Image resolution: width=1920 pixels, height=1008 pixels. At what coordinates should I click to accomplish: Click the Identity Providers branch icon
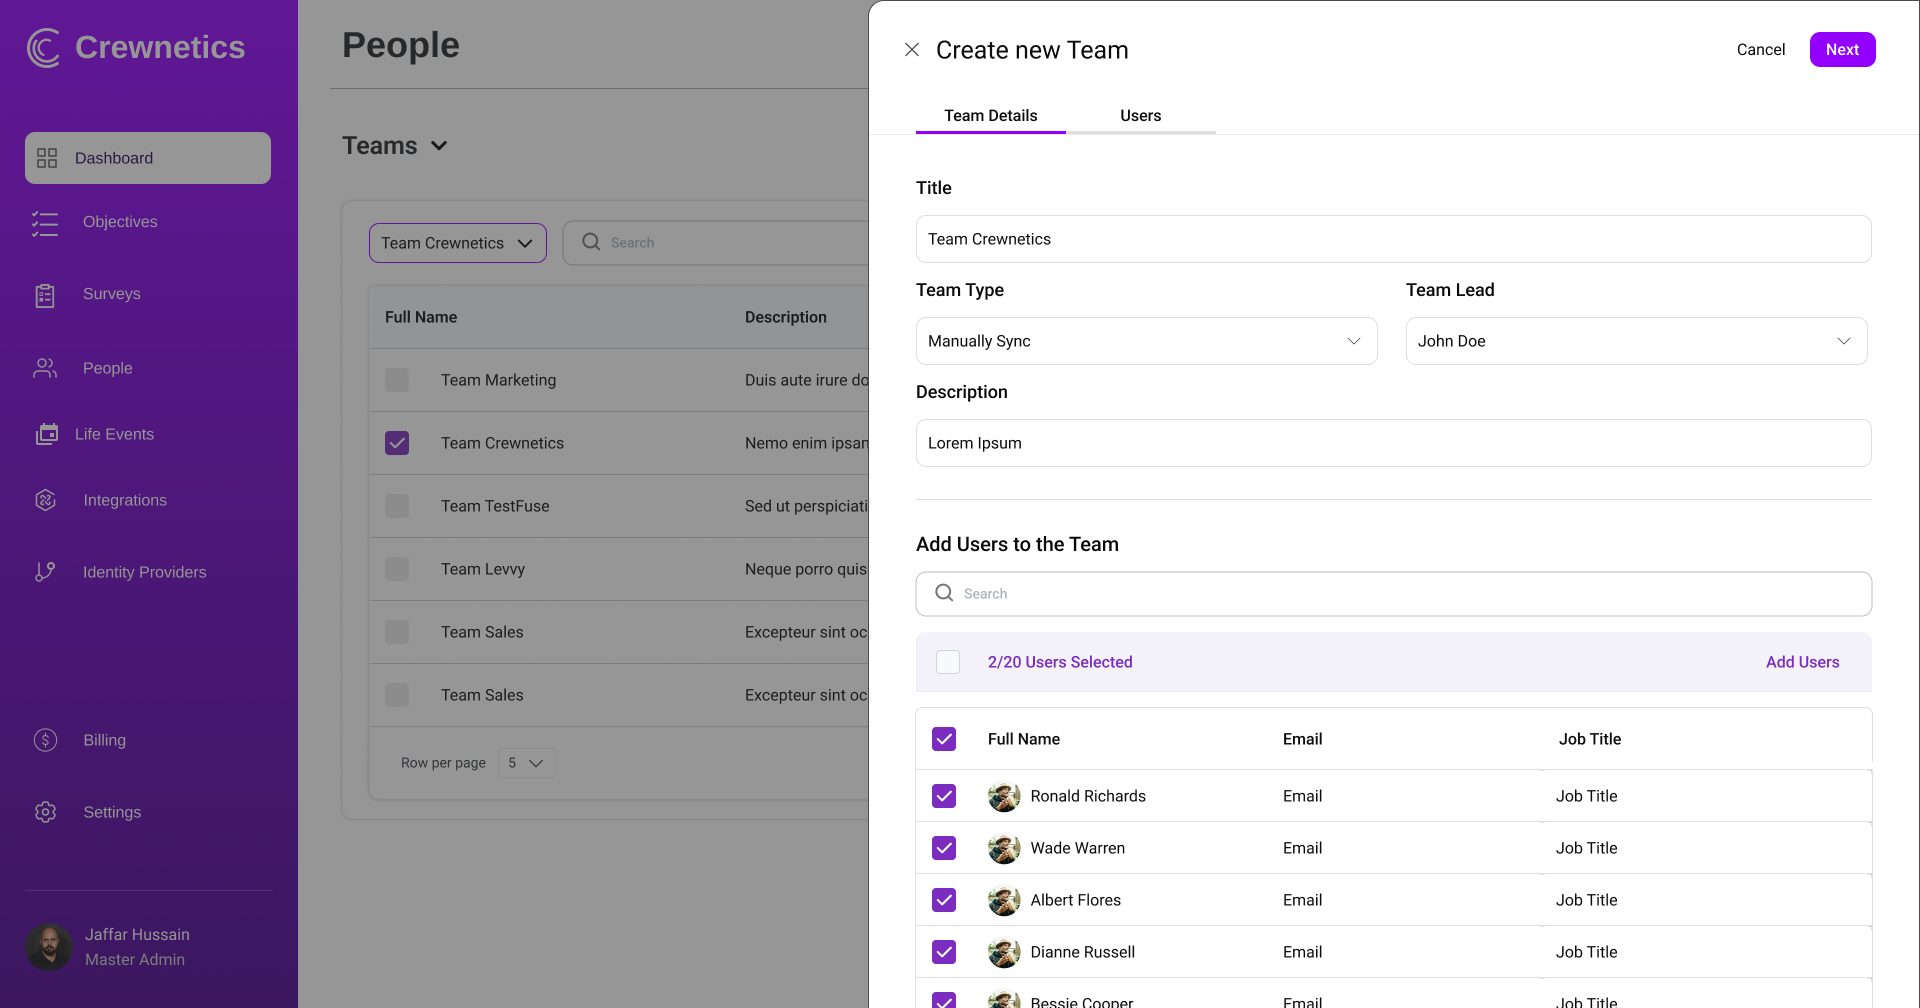tap(45, 572)
